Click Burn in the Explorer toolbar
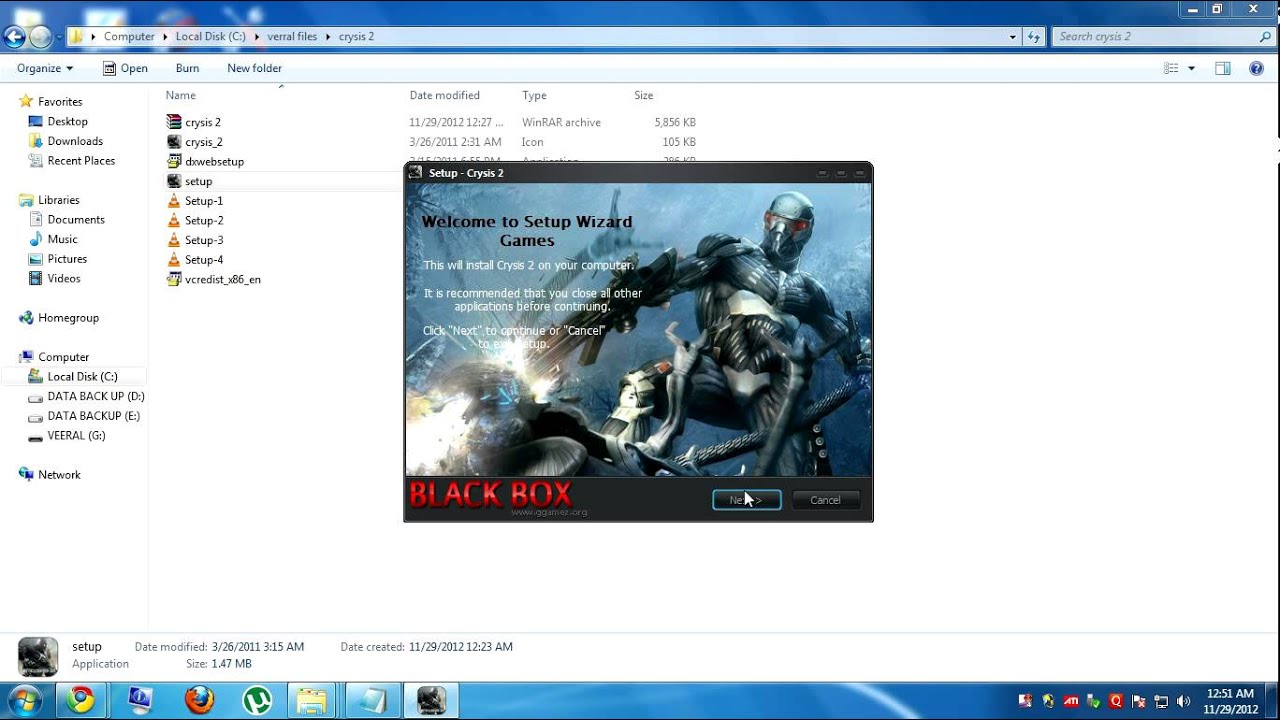Viewport: 1280px width, 720px height. tap(187, 68)
